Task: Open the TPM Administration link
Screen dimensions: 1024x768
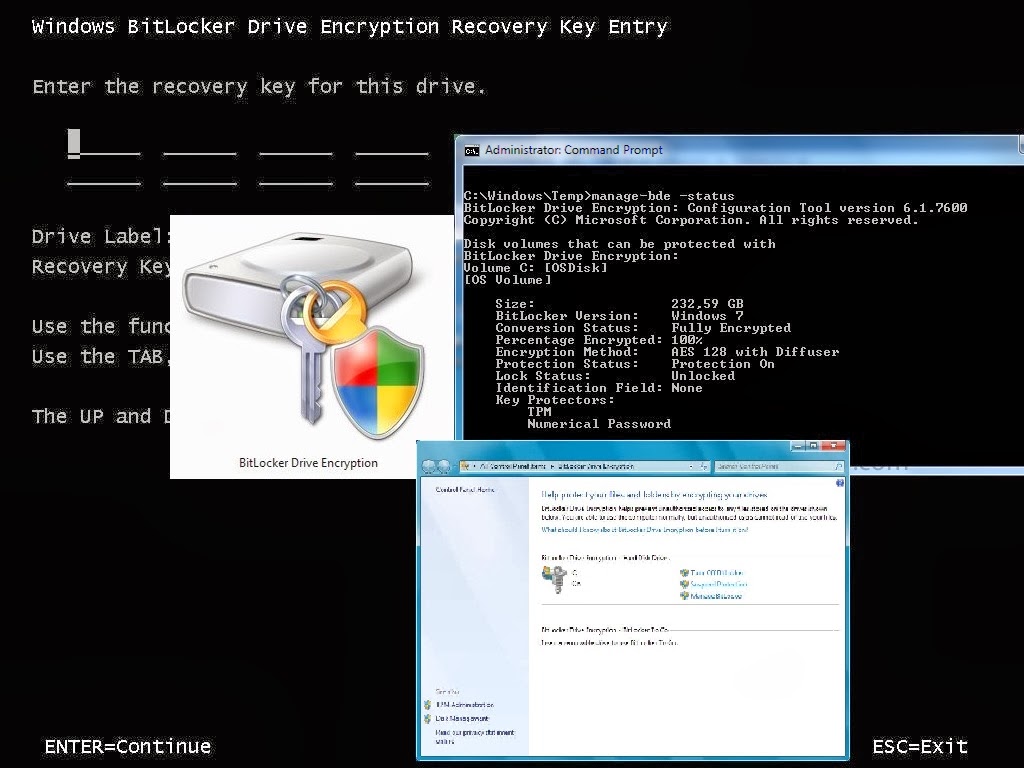Action: click(465, 705)
